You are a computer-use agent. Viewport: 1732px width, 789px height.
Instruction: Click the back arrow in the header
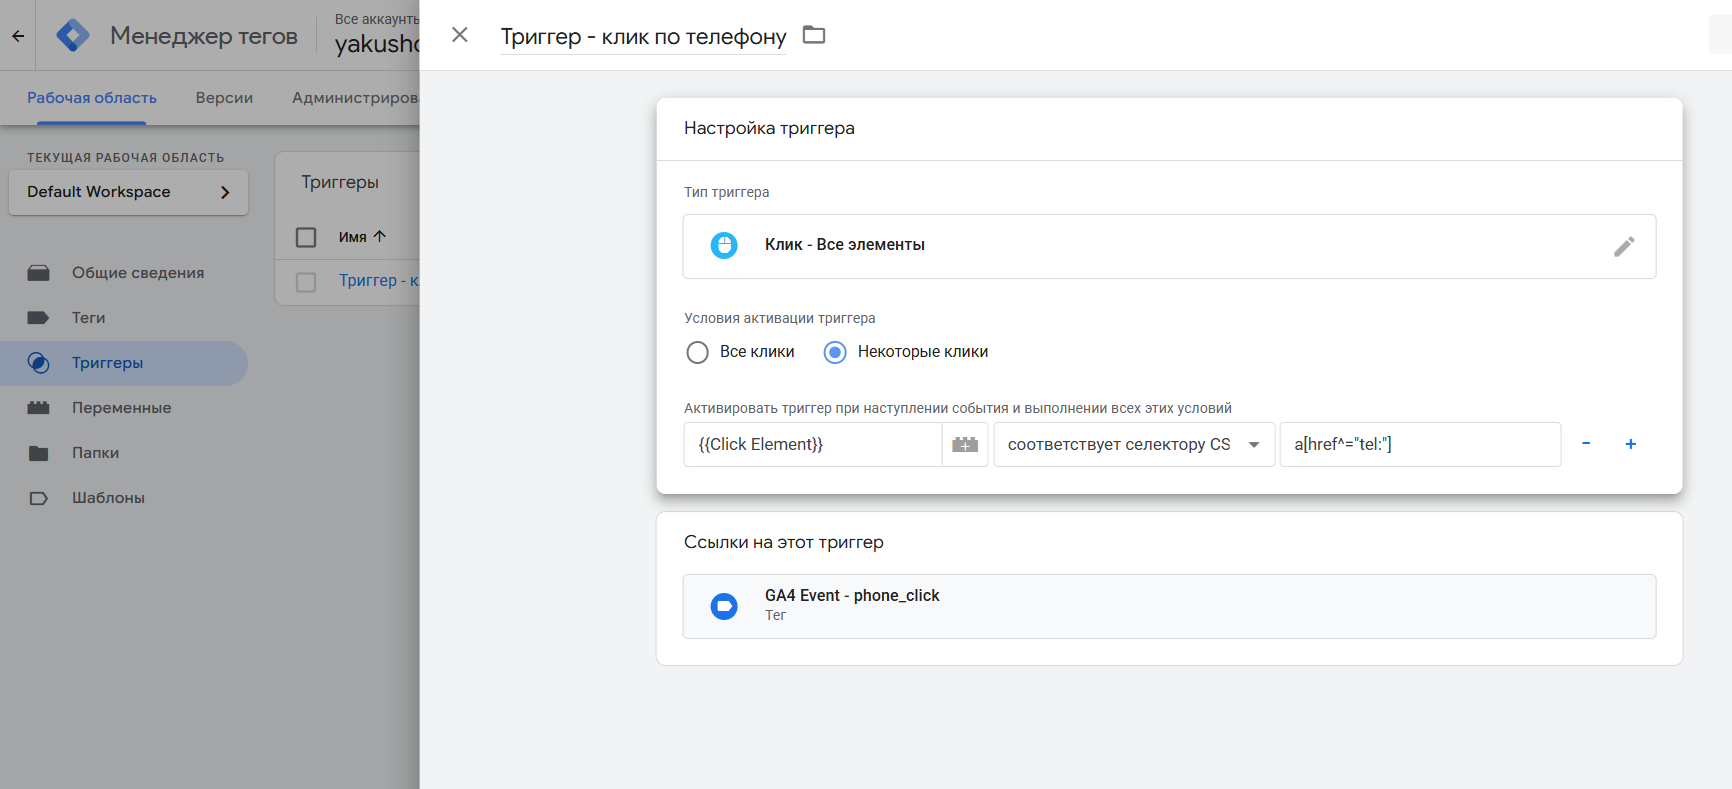(x=18, y=36)
